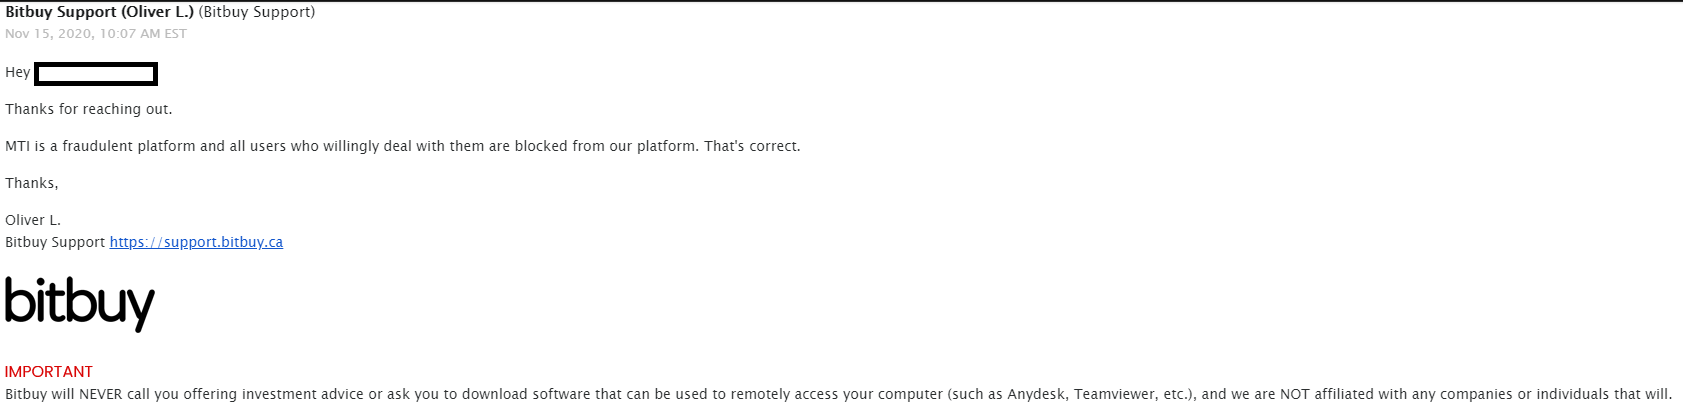This screenshot has width=1683, height=411.
Task: Click the word NEVER in the disclaimer
Action: click(x=101, y=394)
